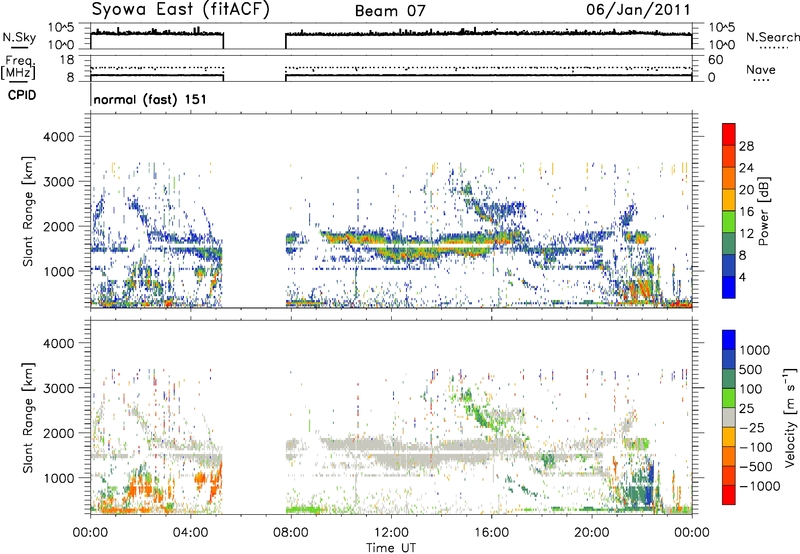Click the 'Nave' legend label
The image size is (800, 554).
click(761, 69)
